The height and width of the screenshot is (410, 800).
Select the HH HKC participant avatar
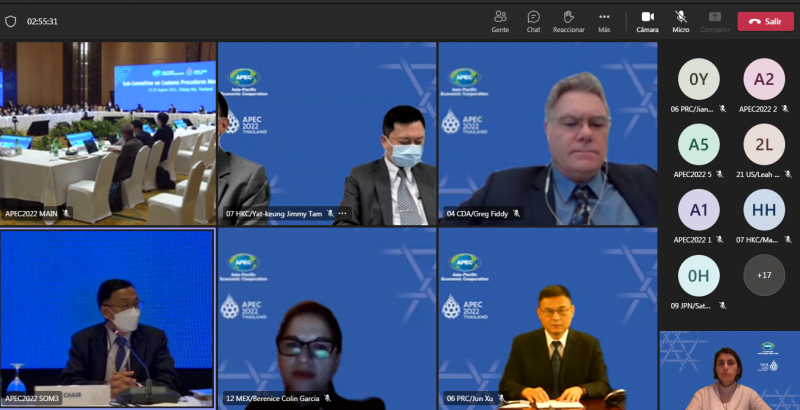pos(764,209)
